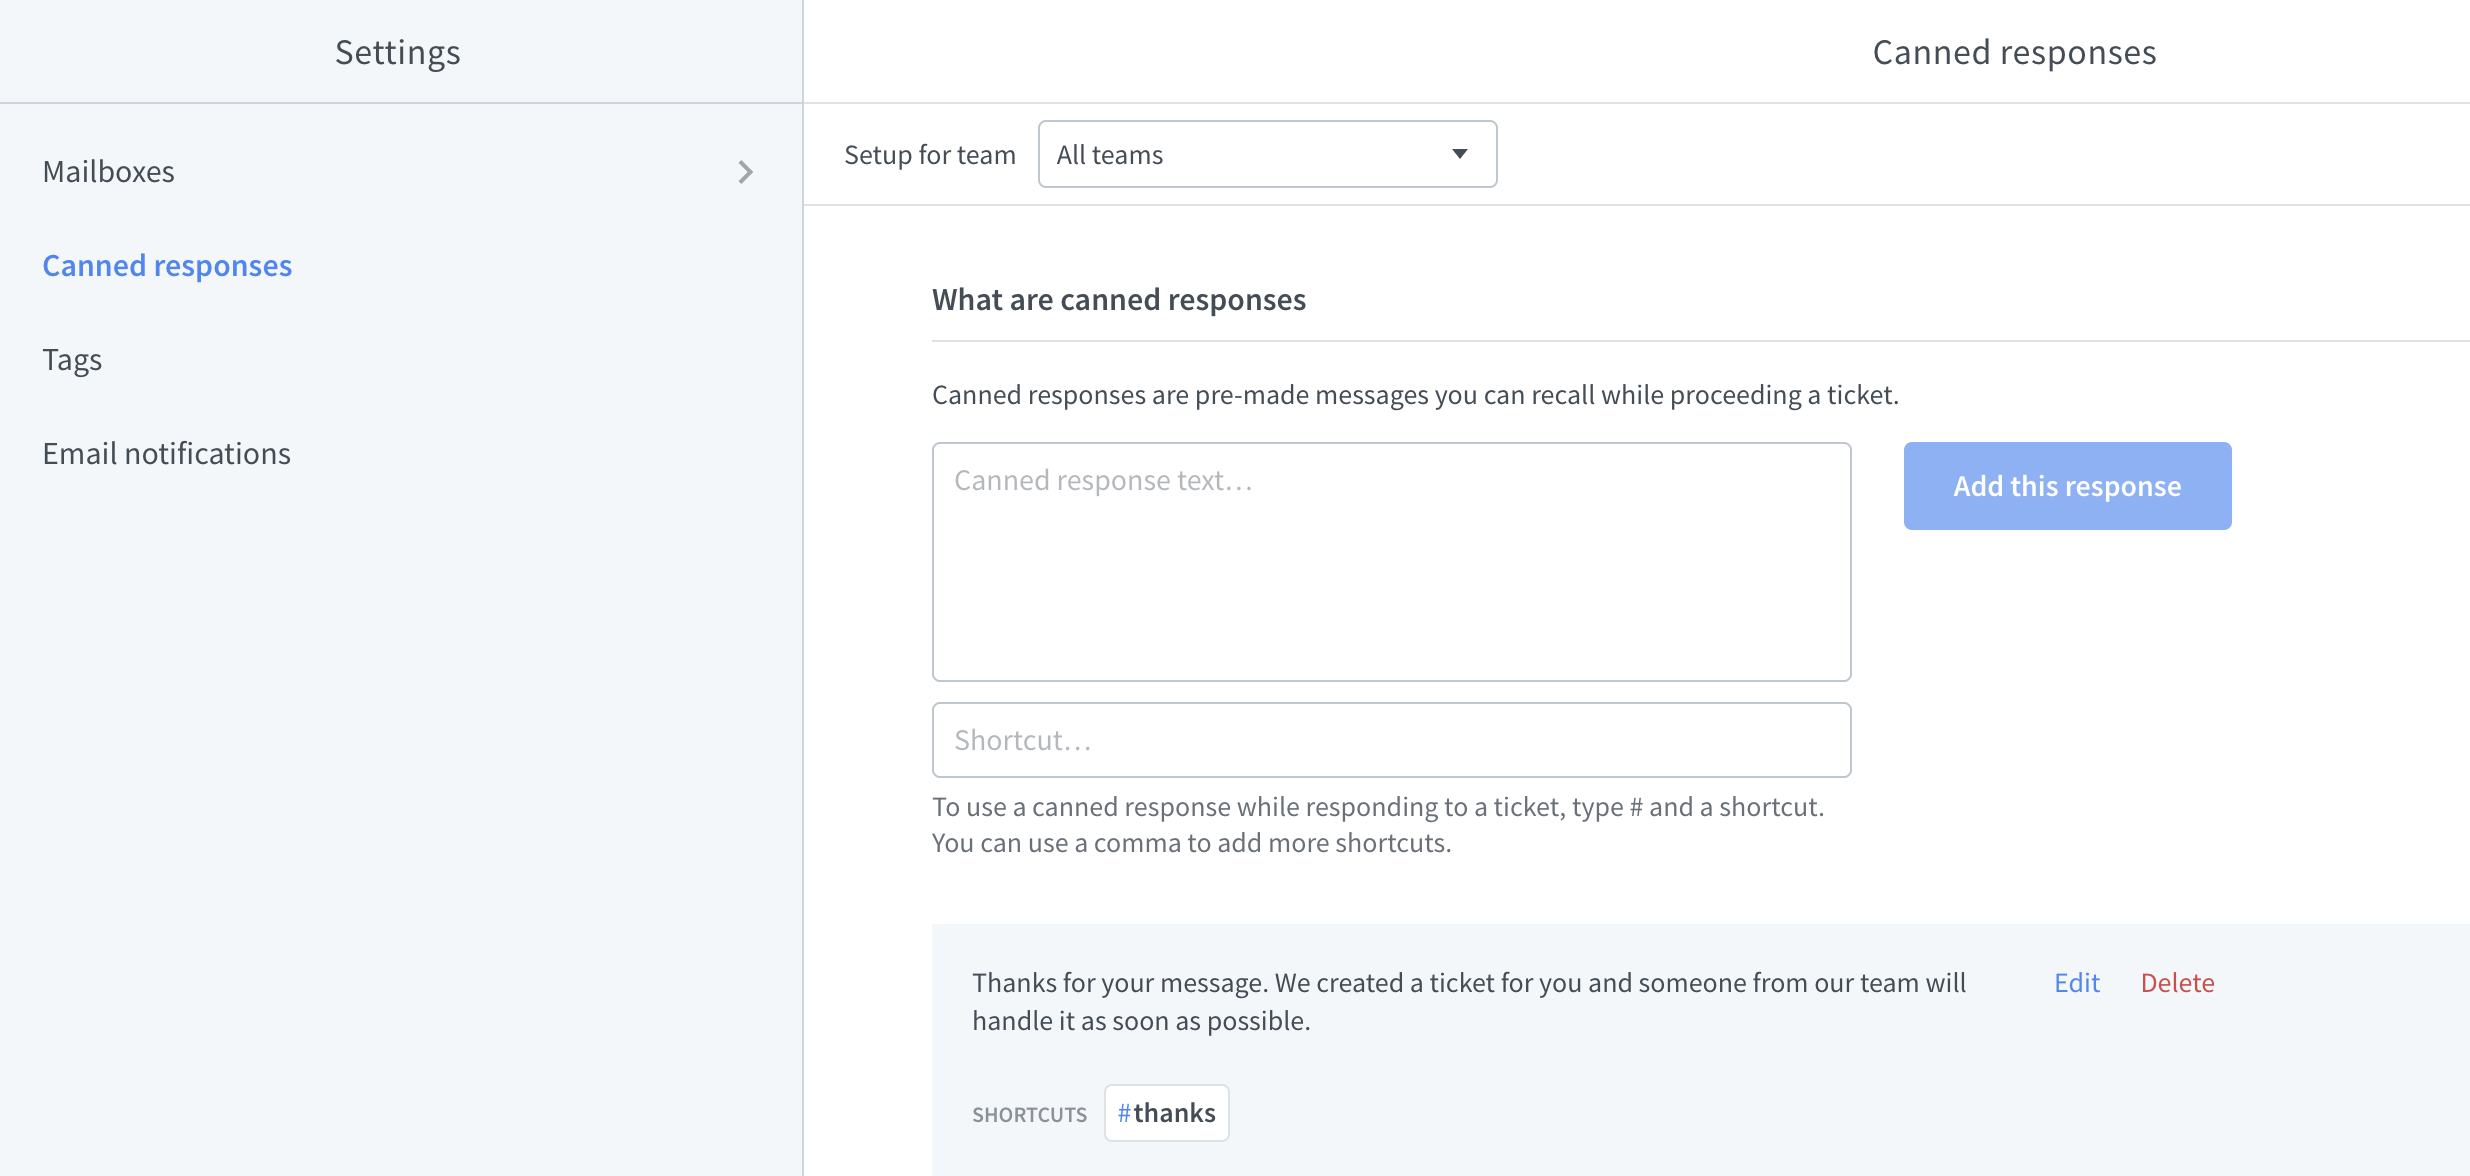Viewport: 2470px width, 1176px height.
Task: Click inside the Canned response text area
Action: click(x=1390, y=560)
